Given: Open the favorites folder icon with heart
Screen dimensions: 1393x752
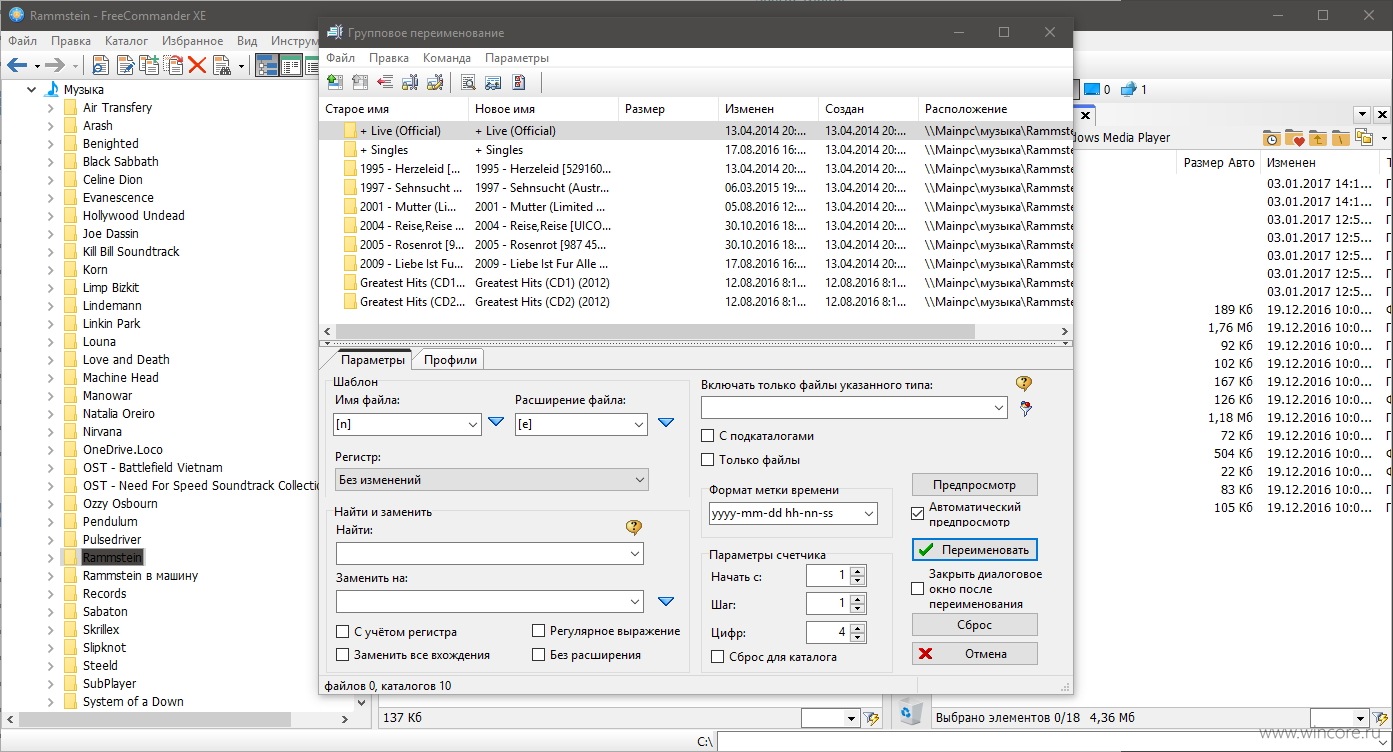Looking at the screenshot, I should [1295, 138].
